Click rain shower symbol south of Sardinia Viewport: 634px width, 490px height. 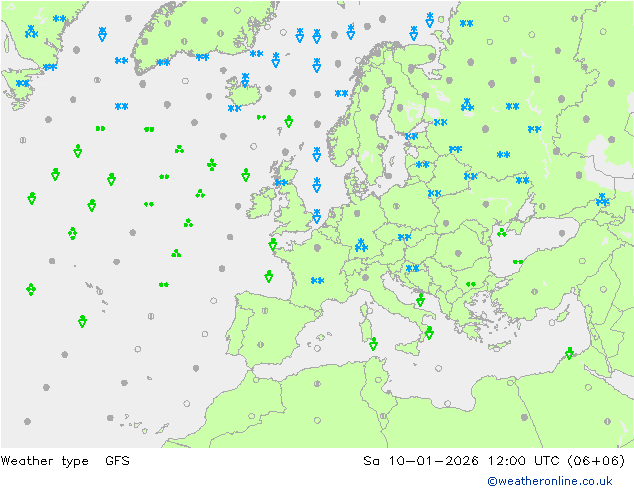tap(374, 344)
